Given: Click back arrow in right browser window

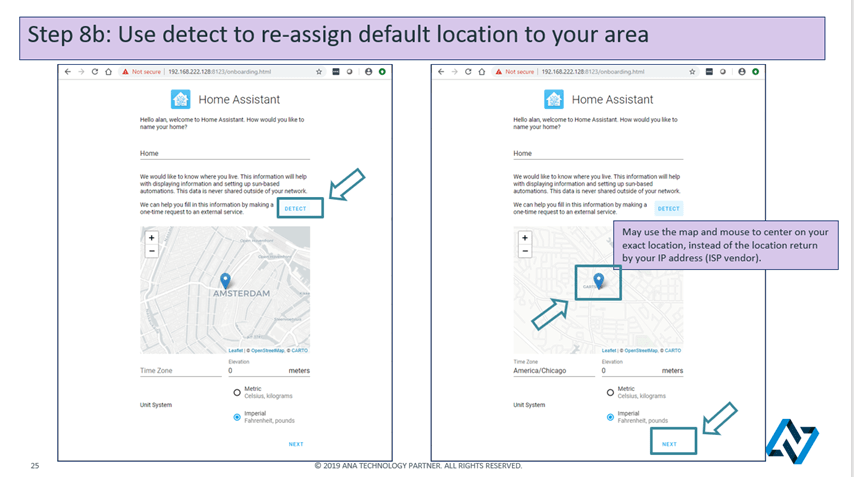Looking at the screenshot, I should point(442,72).
